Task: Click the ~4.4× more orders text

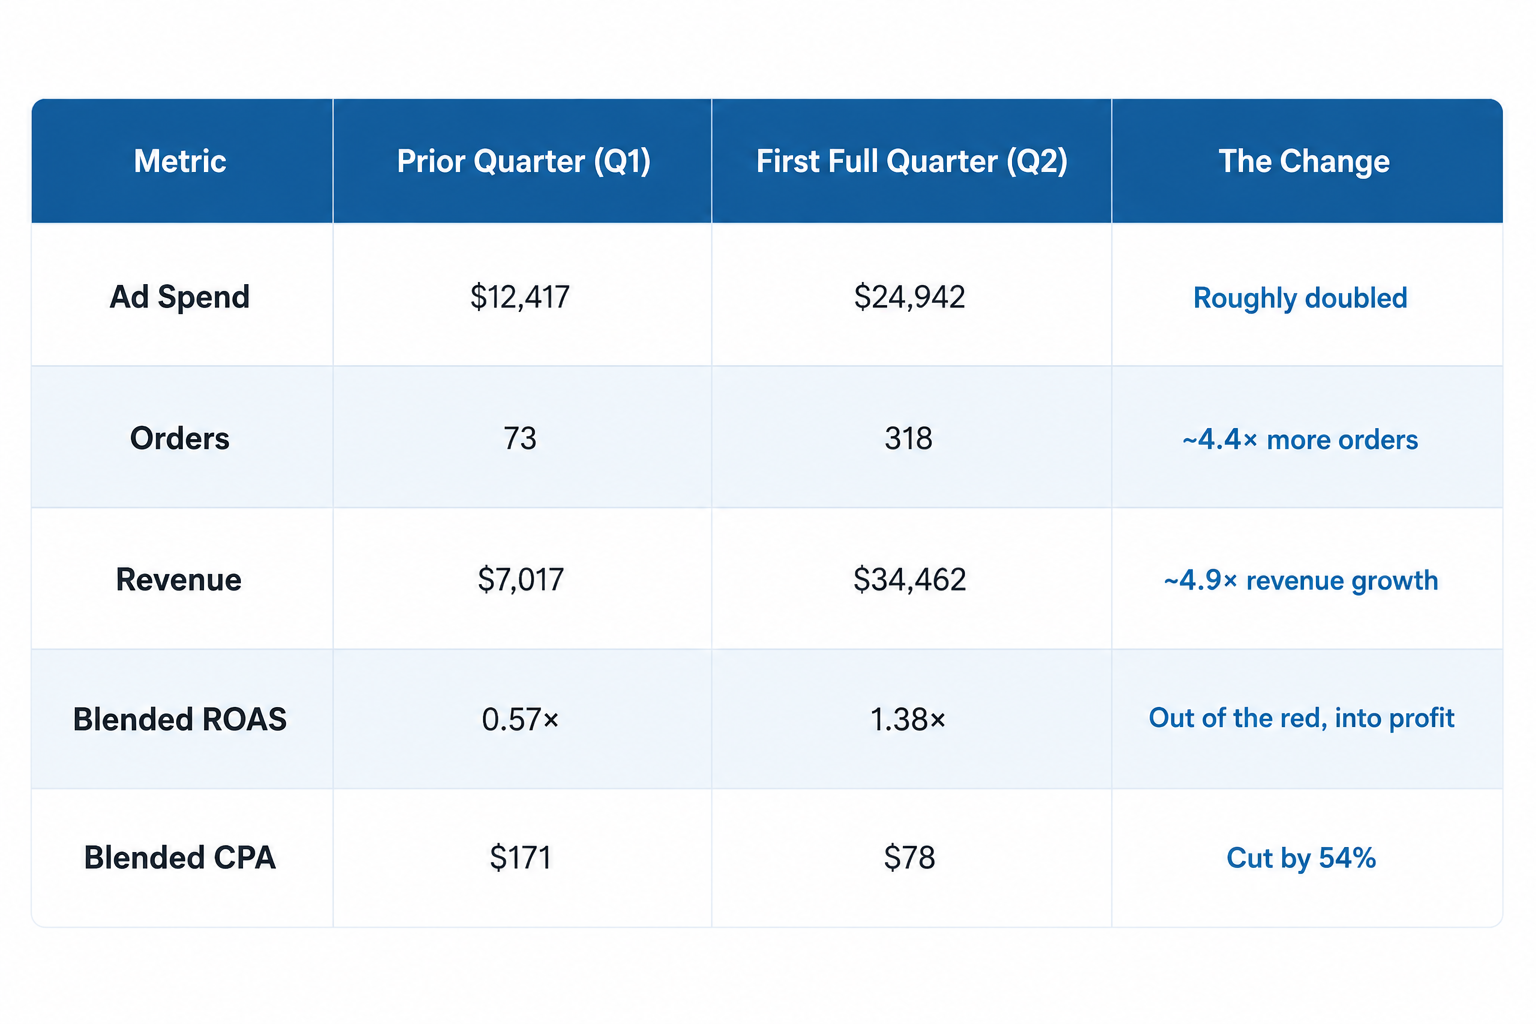Action: (x=1300, y=440)
